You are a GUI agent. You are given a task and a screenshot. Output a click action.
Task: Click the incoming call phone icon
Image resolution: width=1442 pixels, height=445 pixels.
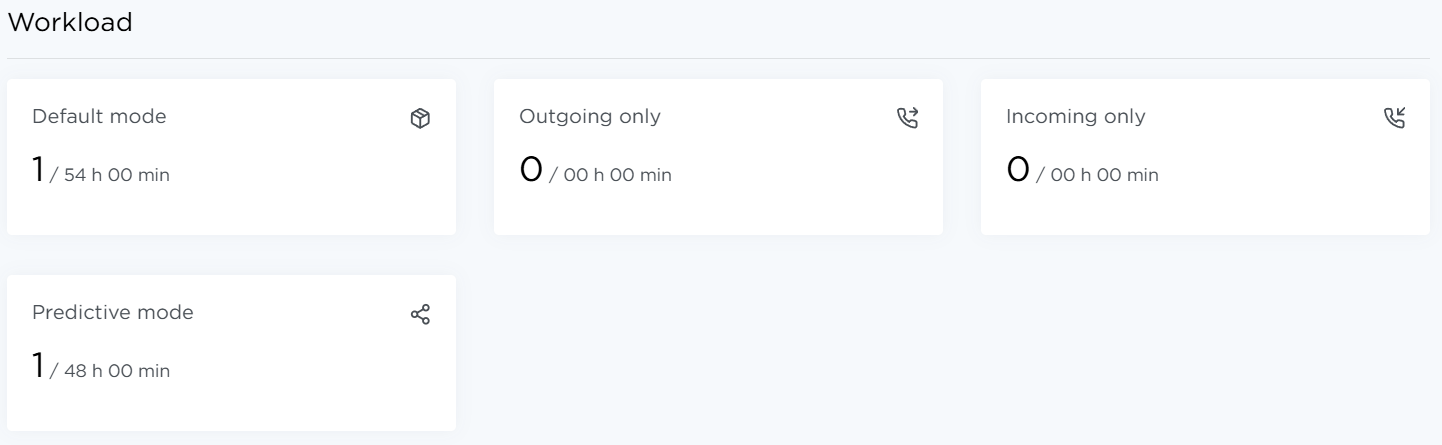(1394, 119)
